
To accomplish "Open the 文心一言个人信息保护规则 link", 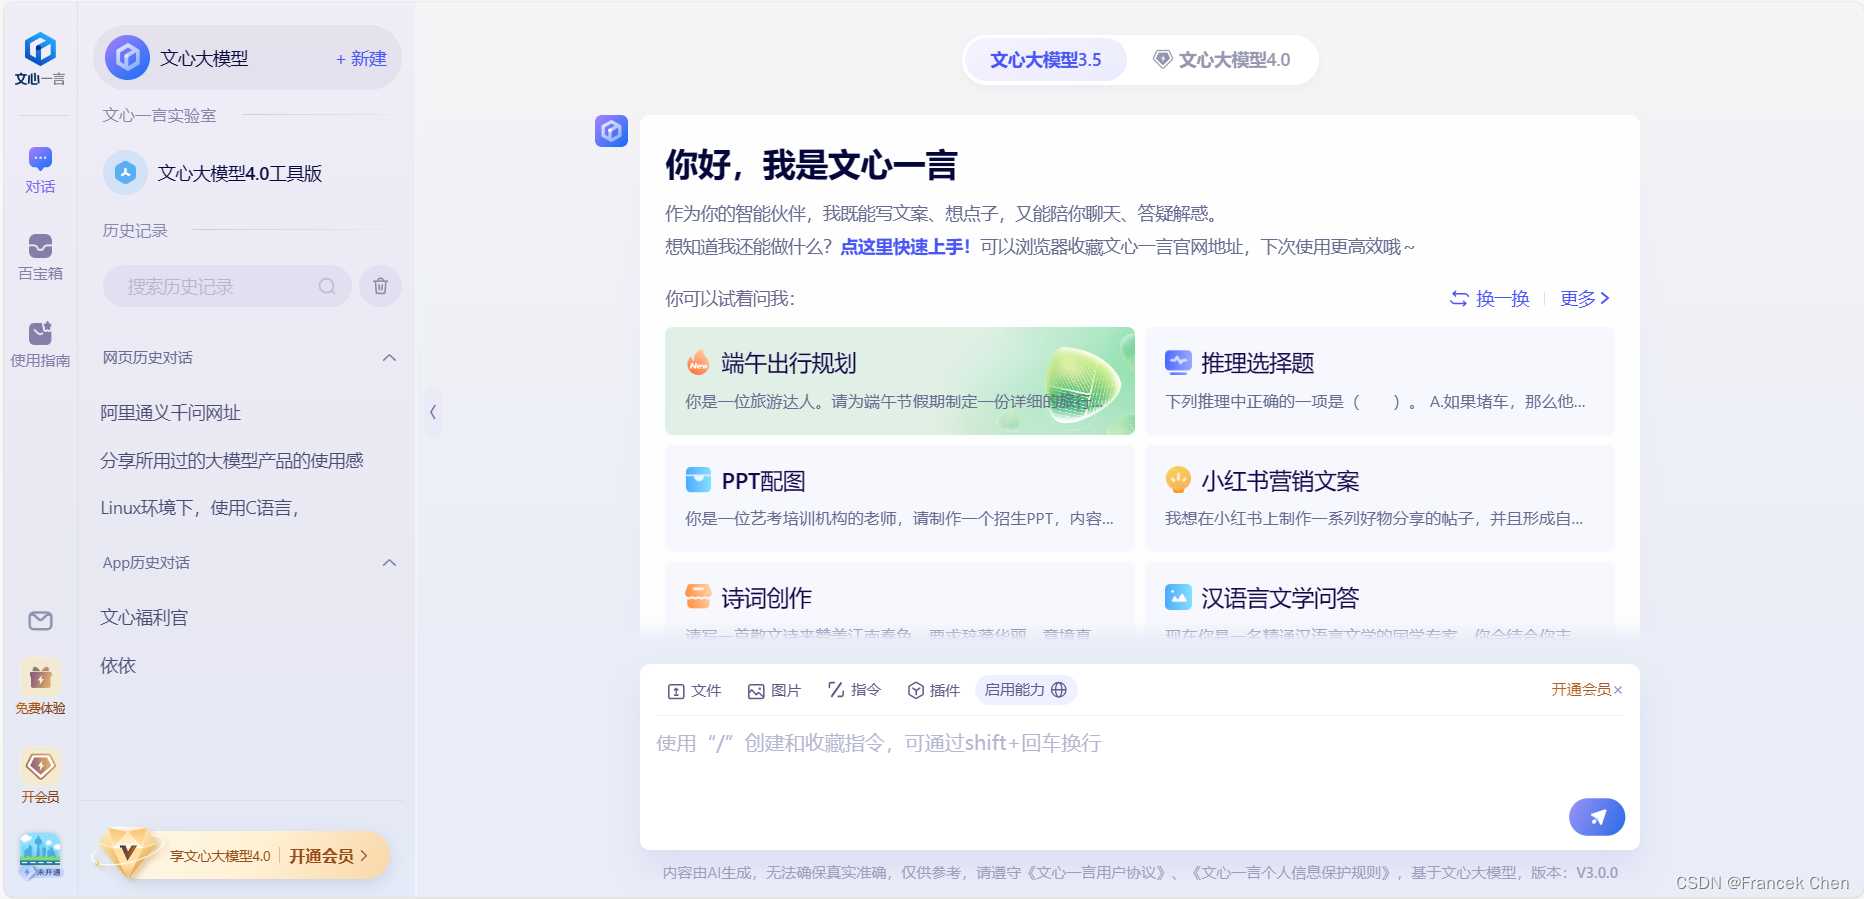I will 1291,873.
